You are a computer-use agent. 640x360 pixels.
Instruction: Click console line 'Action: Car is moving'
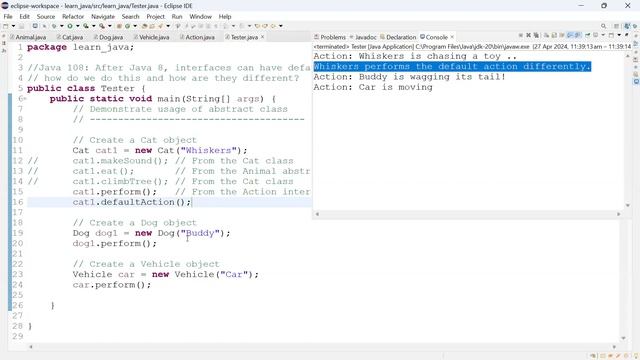pyautogui.click(x=373, y=87)
